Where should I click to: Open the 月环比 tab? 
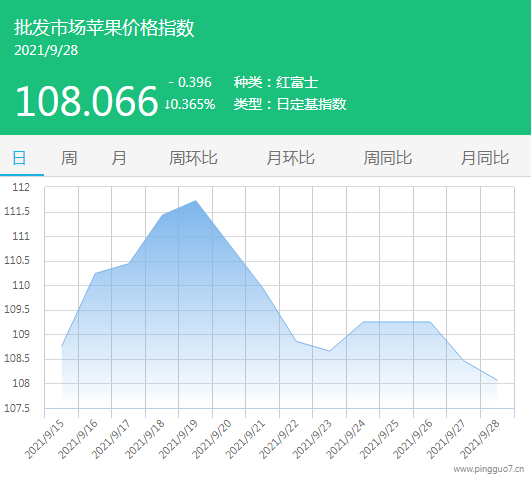point(291,158)
